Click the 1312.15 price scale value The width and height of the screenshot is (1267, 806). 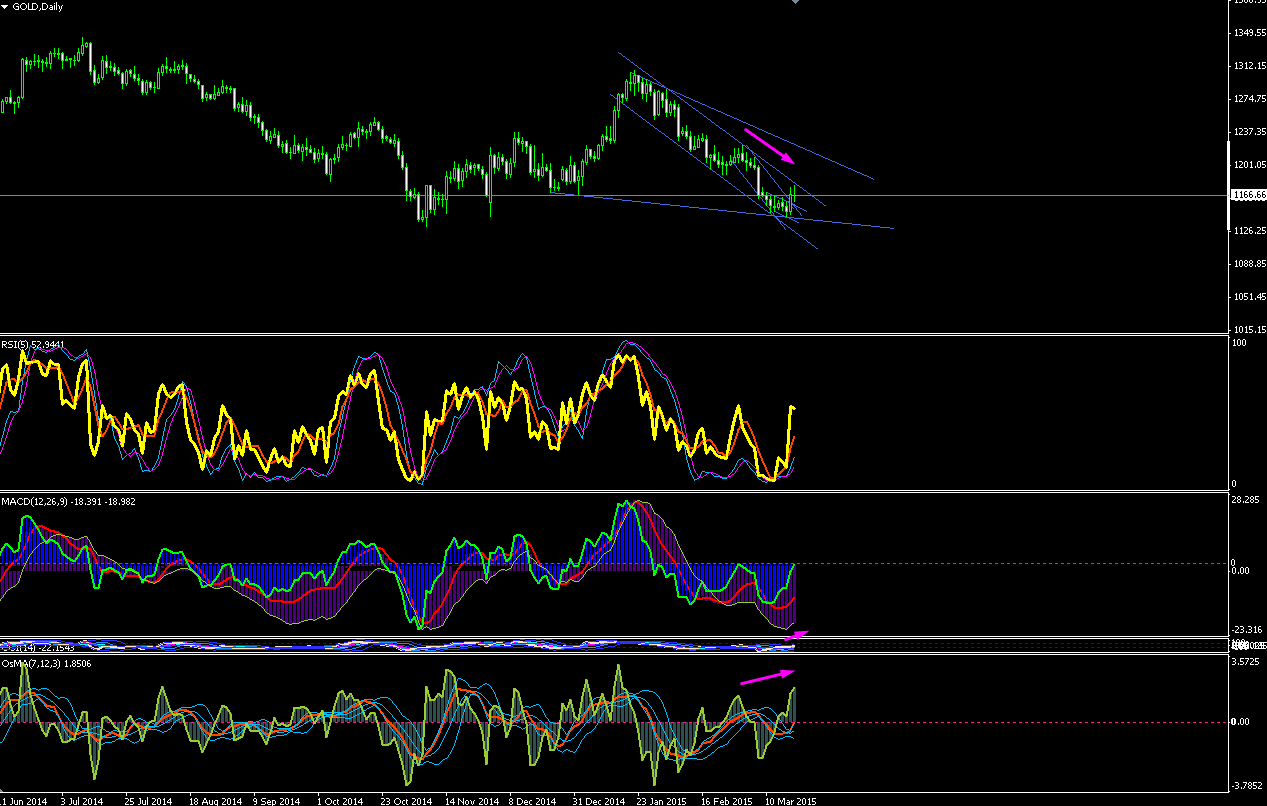(1249, 66)
